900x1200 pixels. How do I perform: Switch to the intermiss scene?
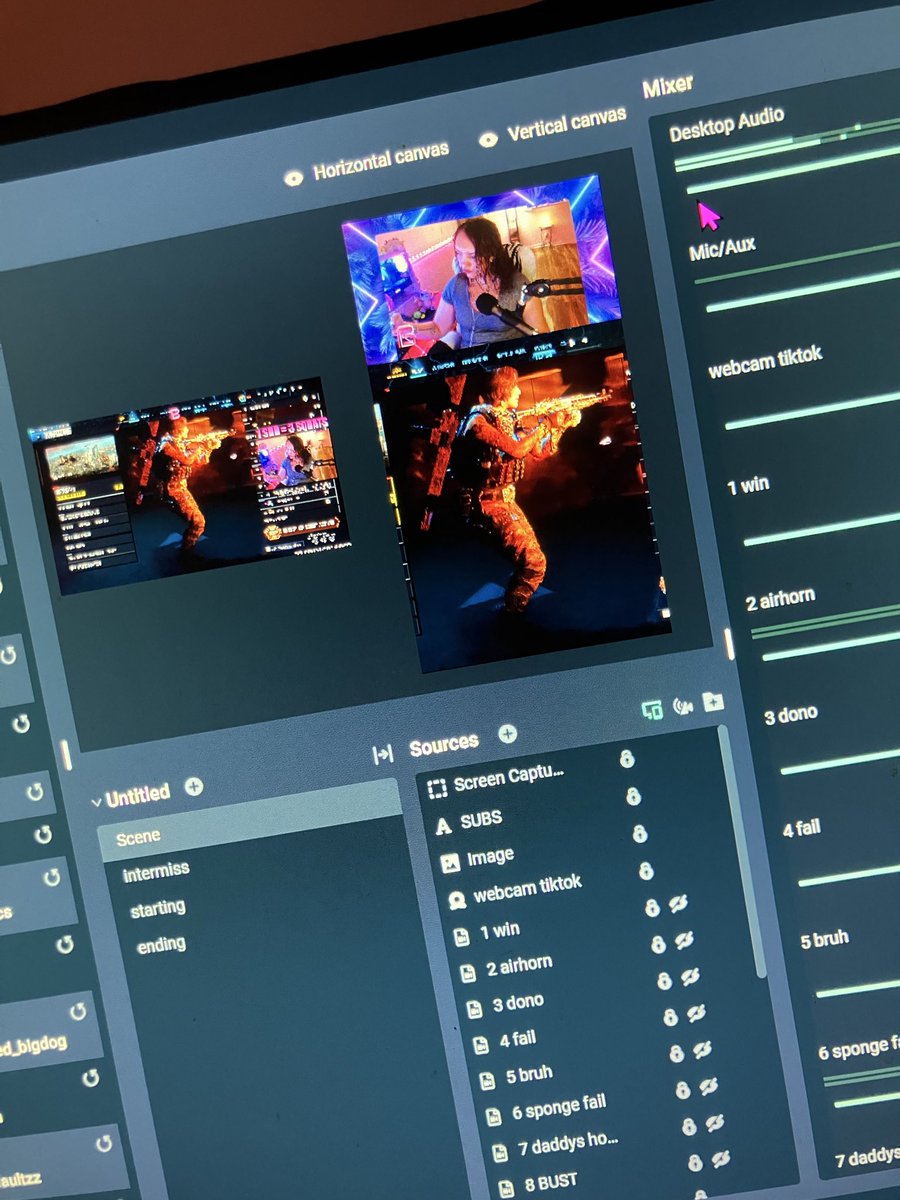pos(155,873)
